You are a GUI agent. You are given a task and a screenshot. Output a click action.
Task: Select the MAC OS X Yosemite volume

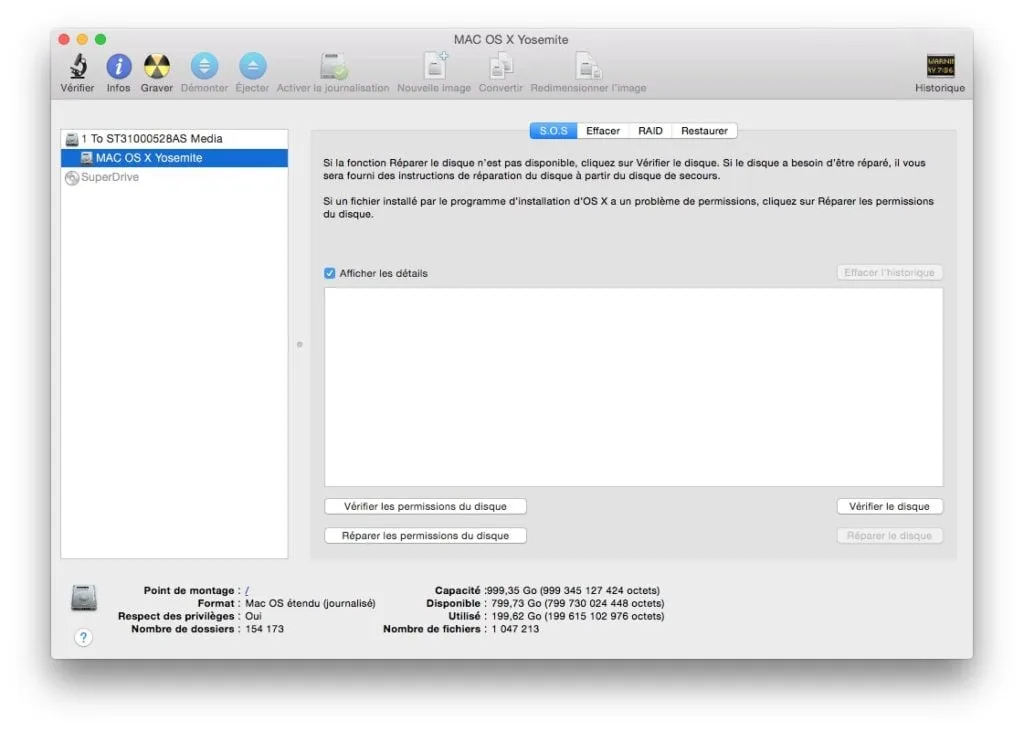174,158
